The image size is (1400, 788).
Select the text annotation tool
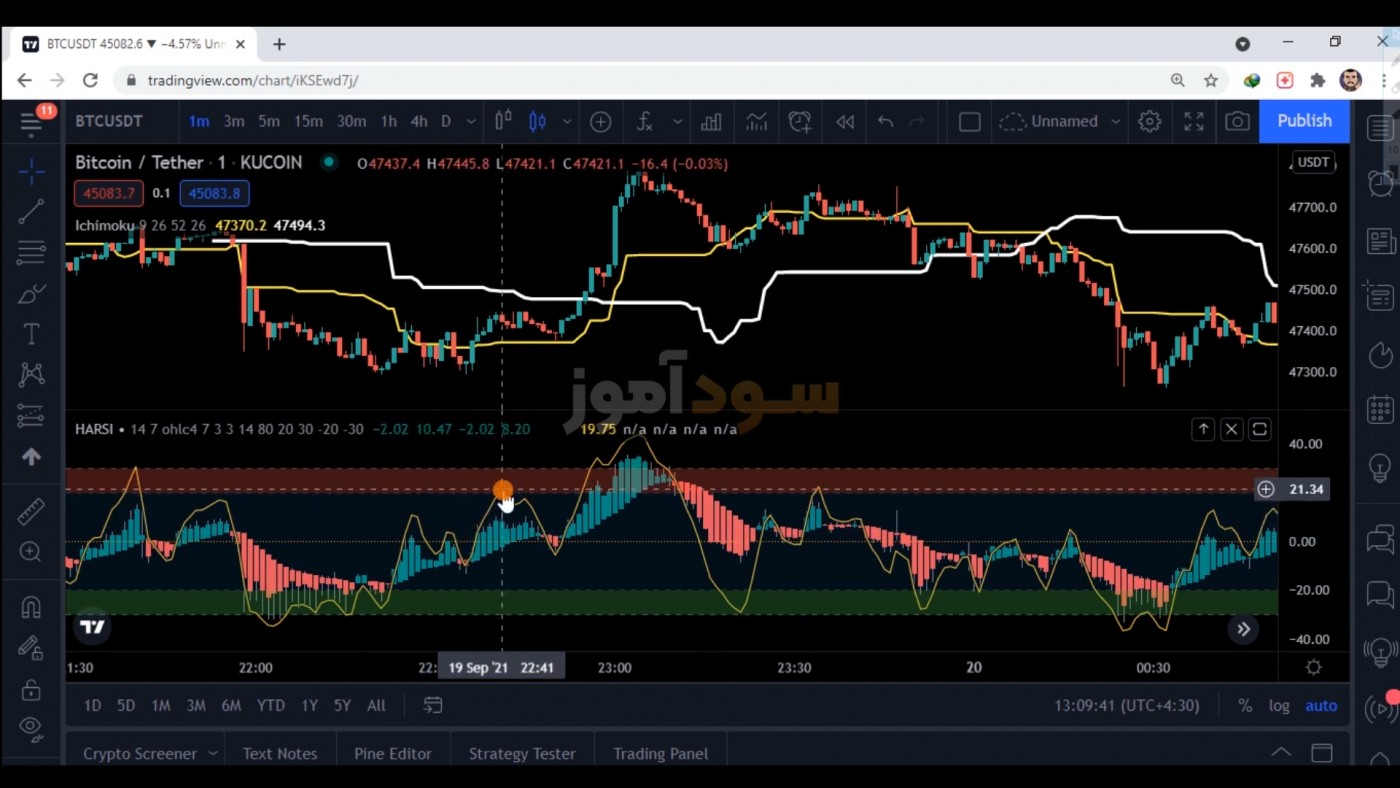point(31,334)
